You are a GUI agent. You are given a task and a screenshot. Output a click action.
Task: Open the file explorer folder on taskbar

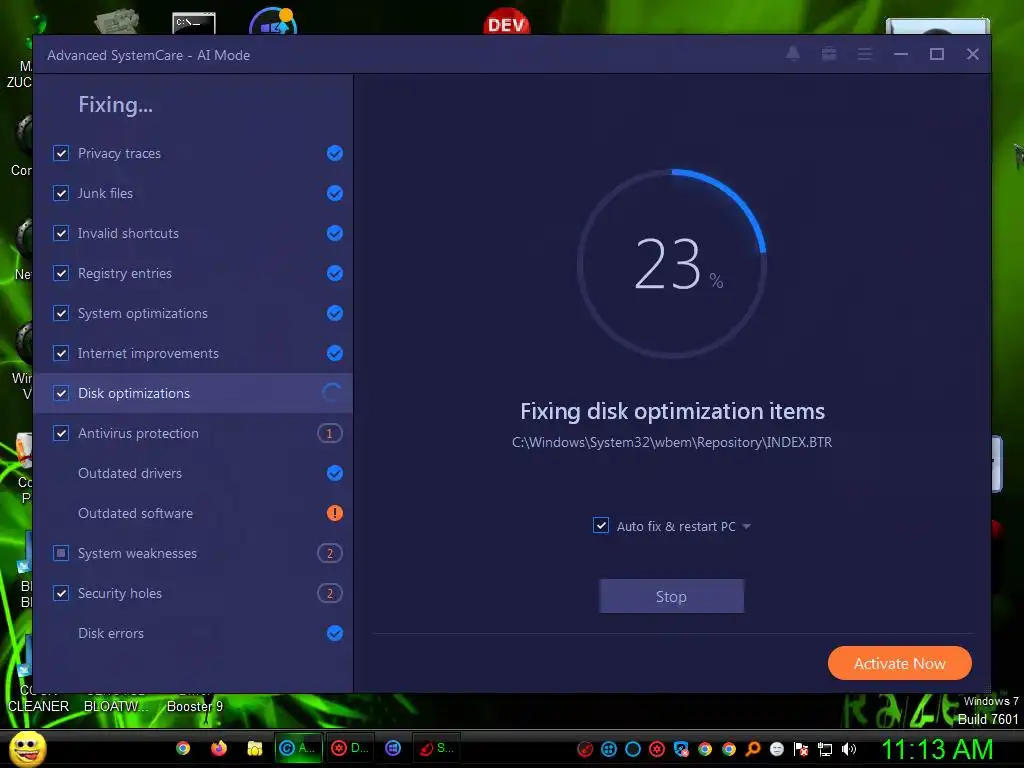click(x=255, y=748)
